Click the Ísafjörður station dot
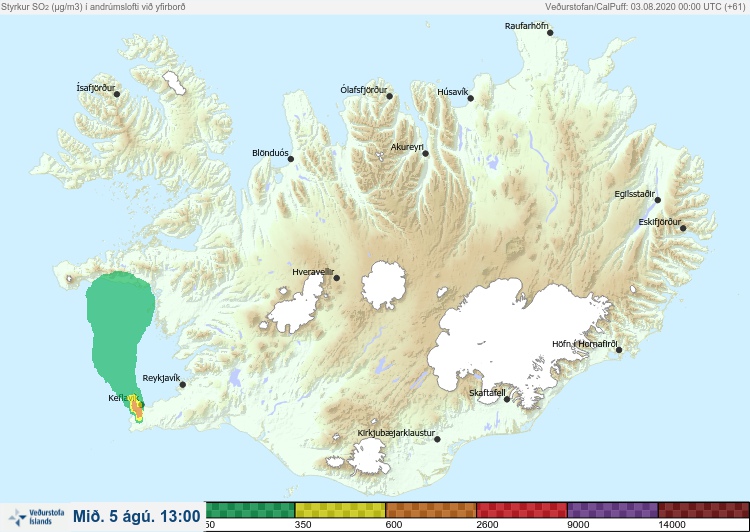 [117, 94]
